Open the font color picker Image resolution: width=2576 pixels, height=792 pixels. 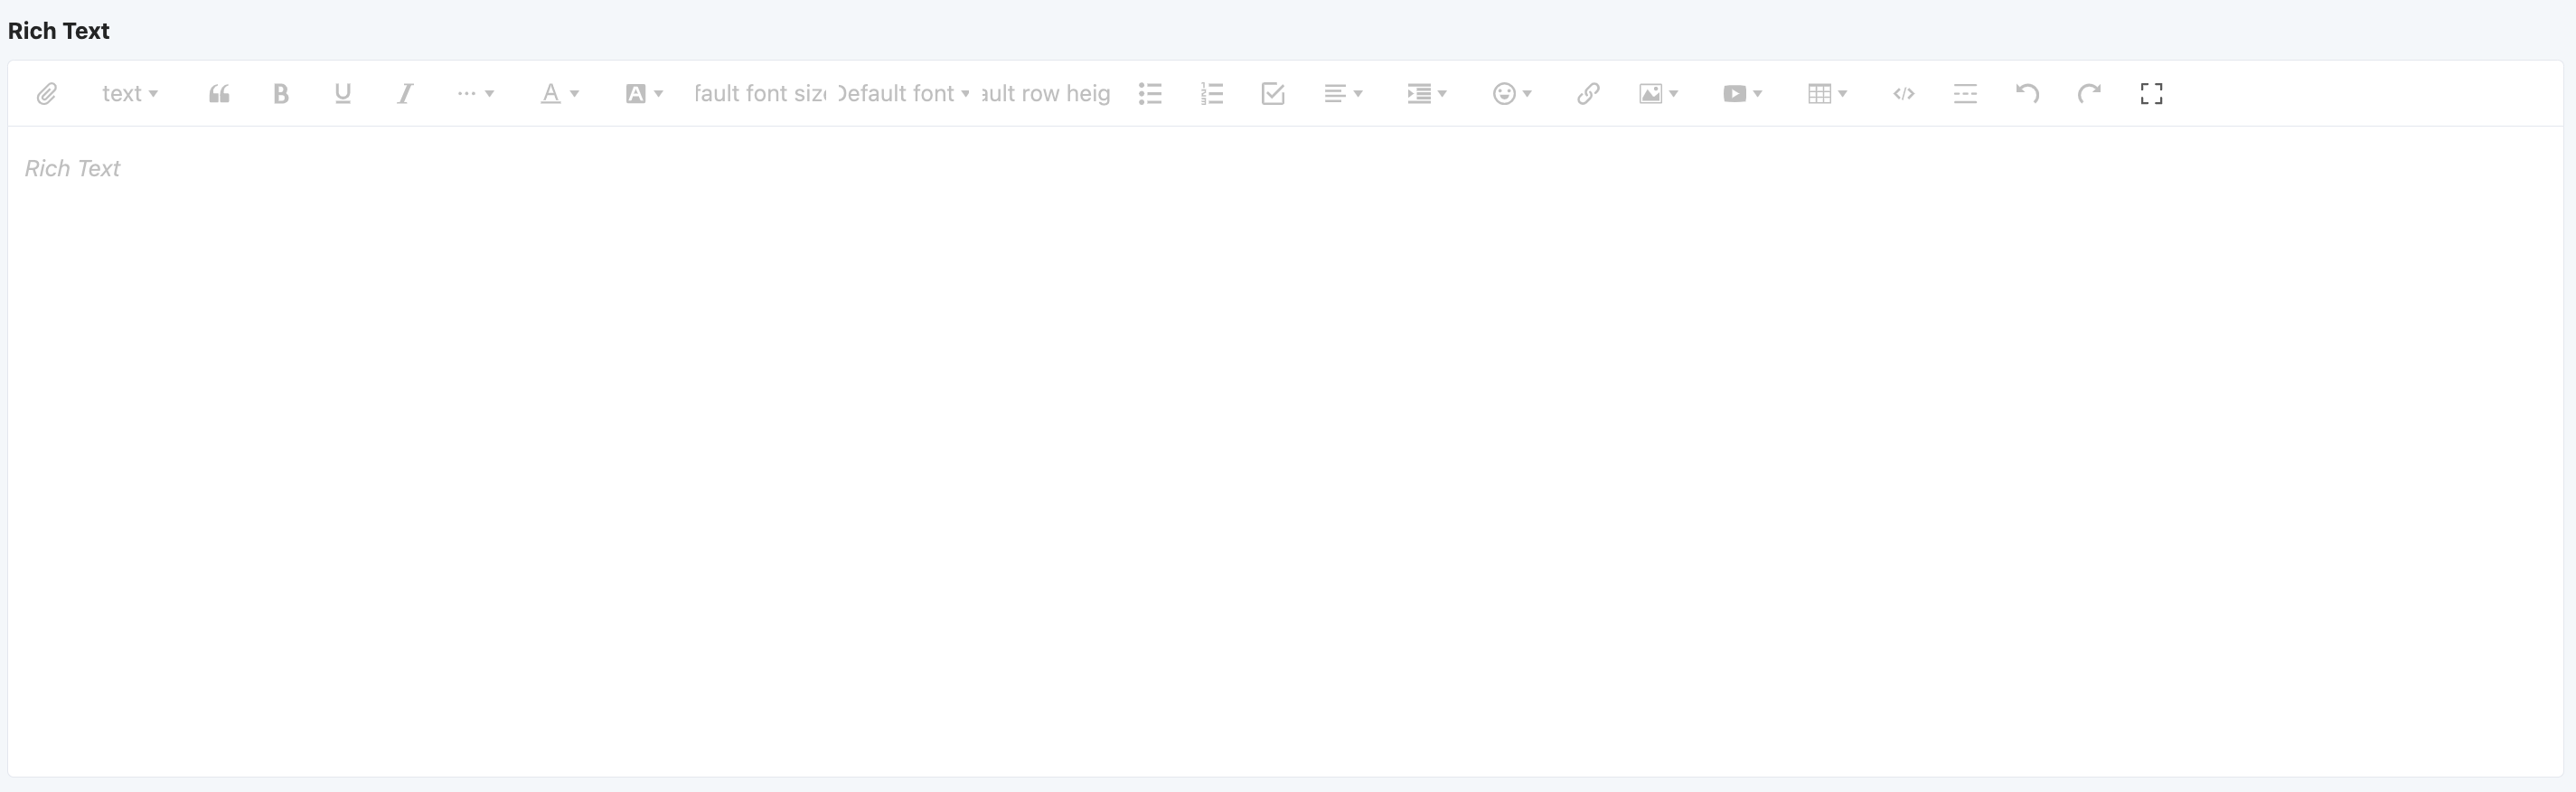point(559,94)
